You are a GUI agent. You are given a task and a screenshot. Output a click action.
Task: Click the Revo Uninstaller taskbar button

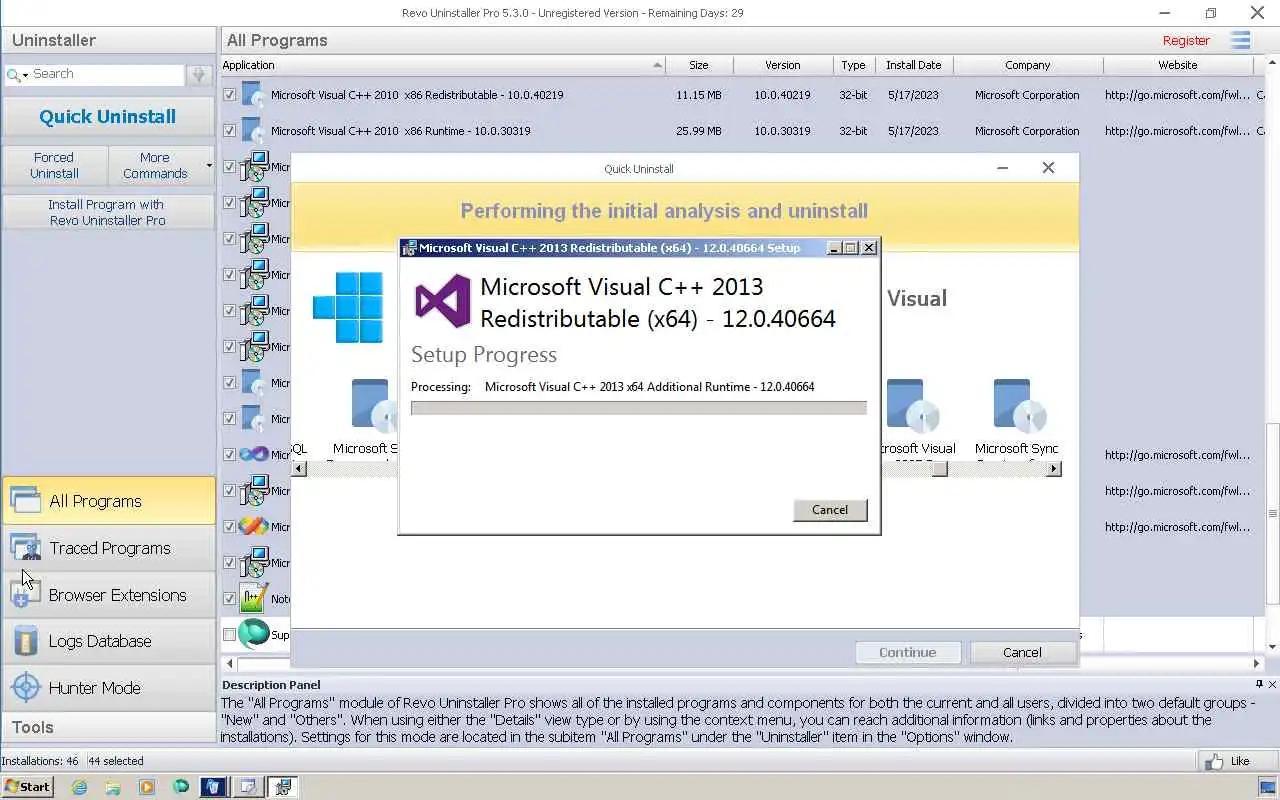click(214, 787)
